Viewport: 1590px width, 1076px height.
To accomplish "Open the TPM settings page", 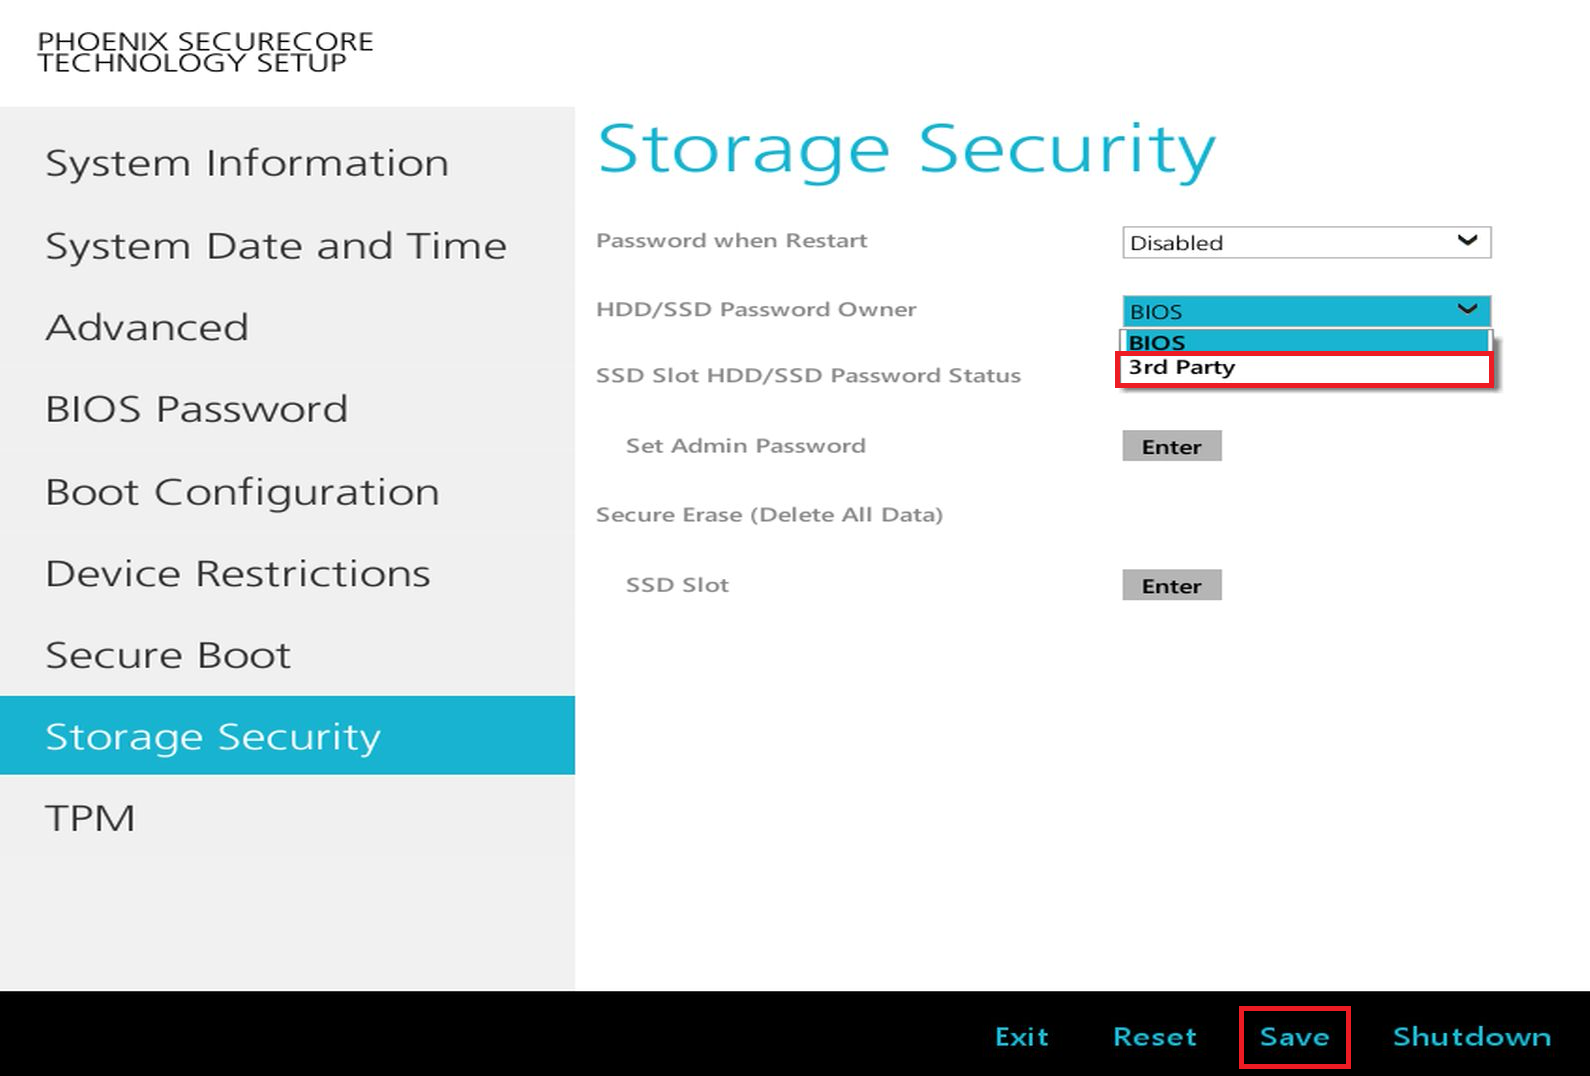I will tap(90, 818).
